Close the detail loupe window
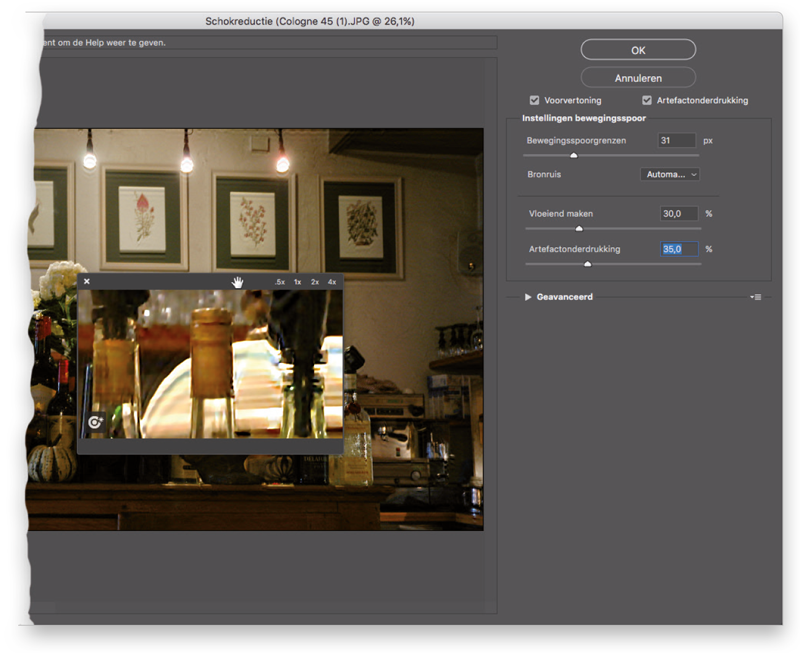 [87, 281]
